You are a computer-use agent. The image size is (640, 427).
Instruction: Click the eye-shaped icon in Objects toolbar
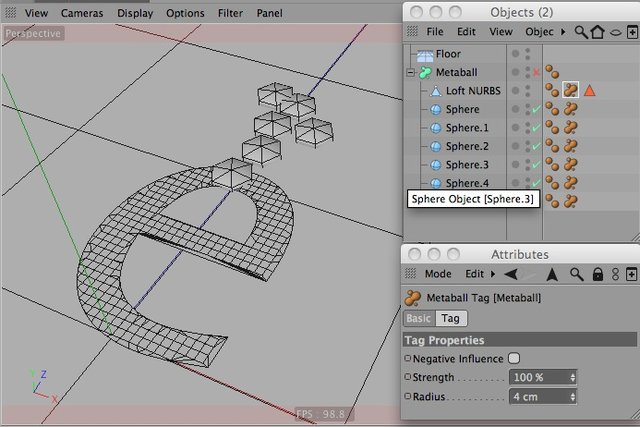616,32
